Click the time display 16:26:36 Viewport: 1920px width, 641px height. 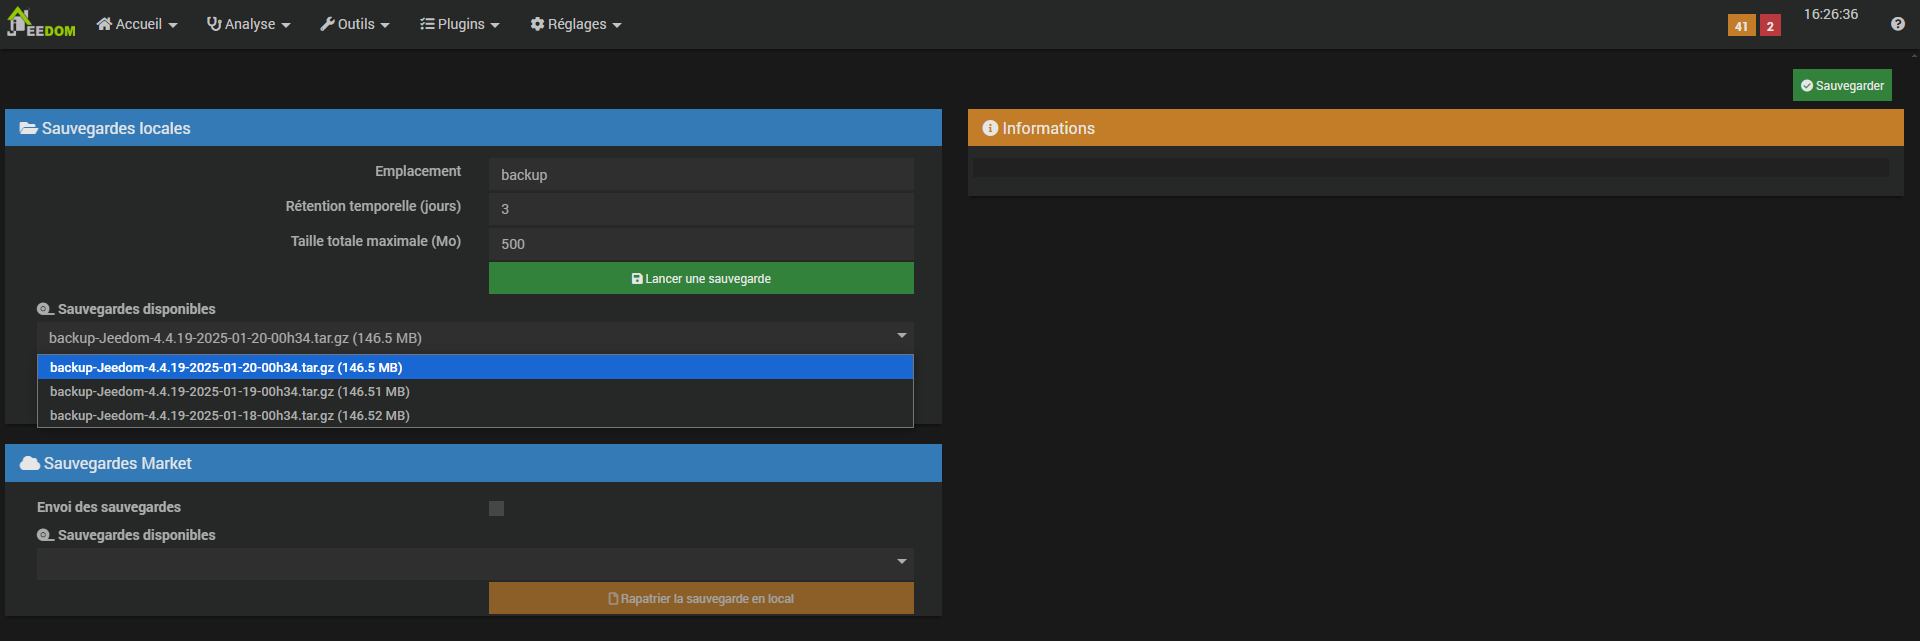(1830, 15)
